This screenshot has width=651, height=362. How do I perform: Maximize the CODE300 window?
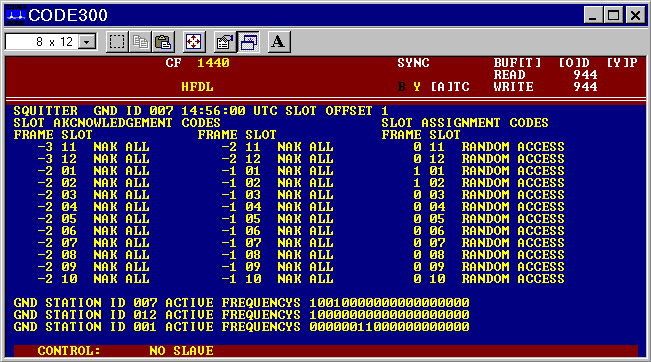pyautogui.click(x=613, y=15)
